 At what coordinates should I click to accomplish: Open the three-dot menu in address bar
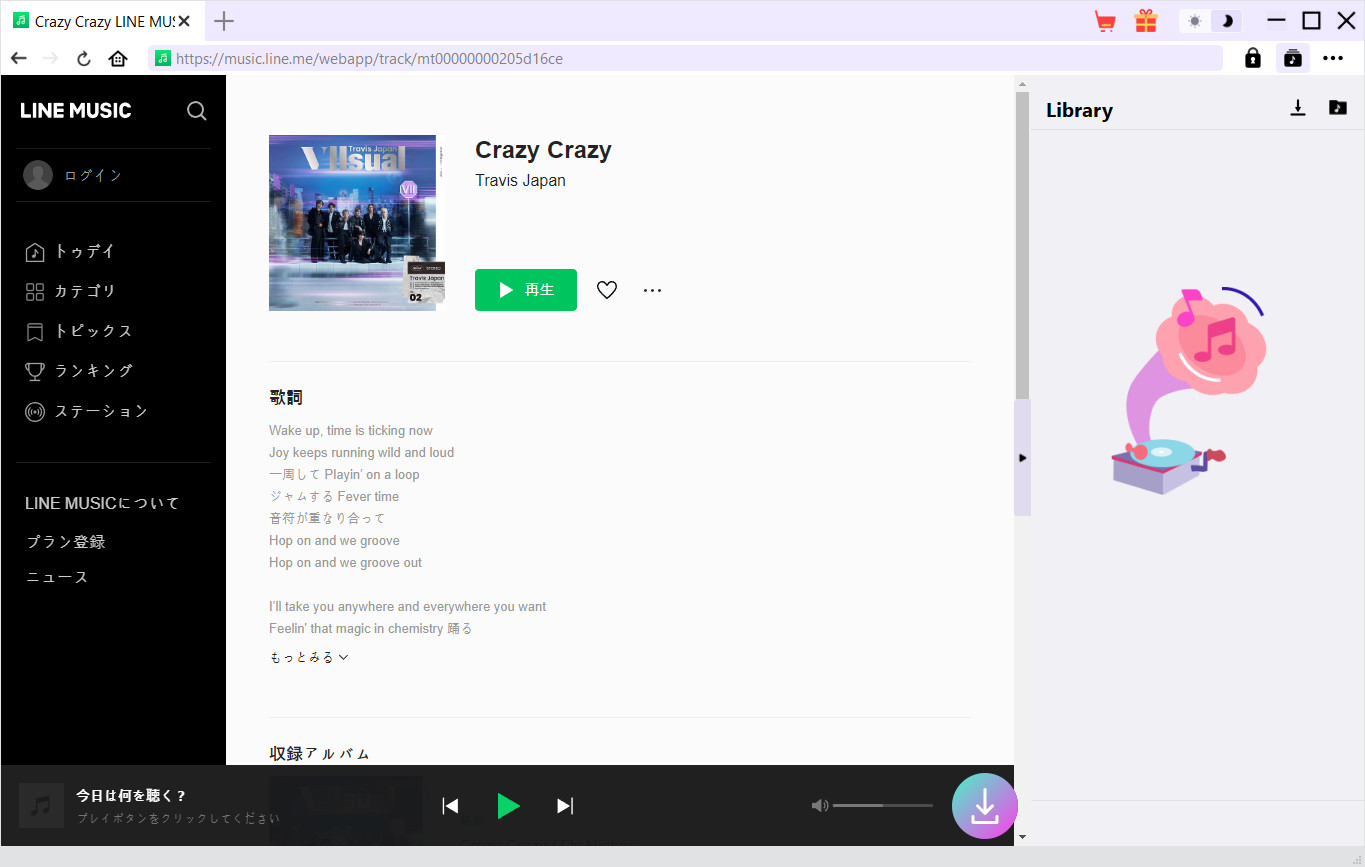click(x=1333, y=58)
